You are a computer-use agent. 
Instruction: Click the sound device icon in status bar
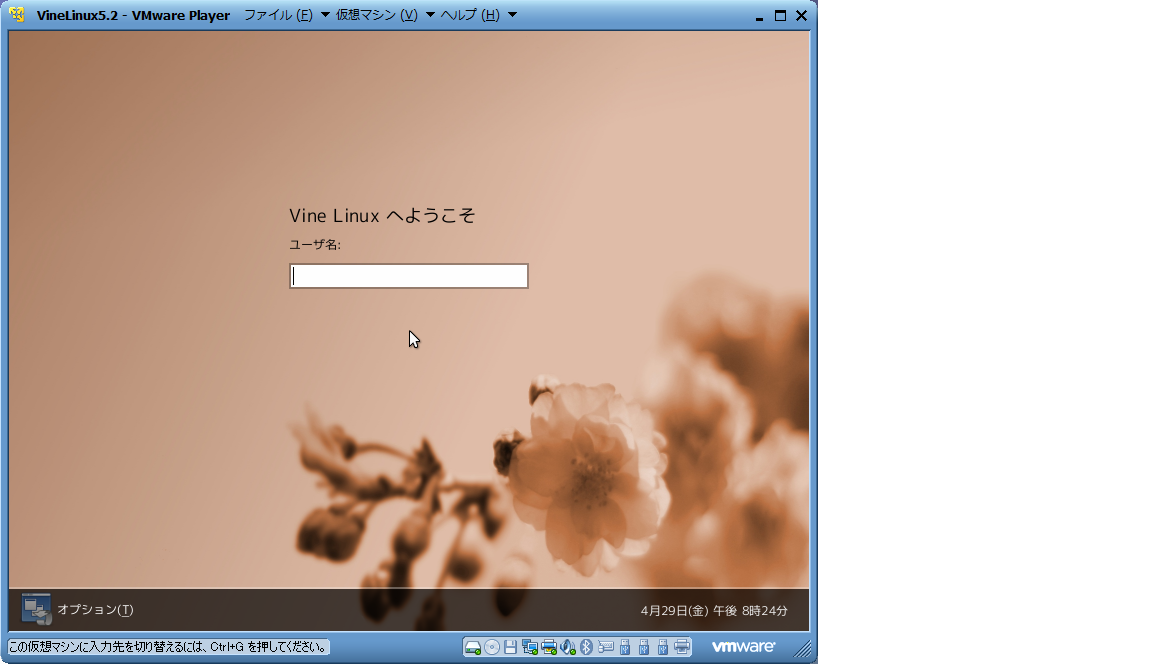point(568,647)
